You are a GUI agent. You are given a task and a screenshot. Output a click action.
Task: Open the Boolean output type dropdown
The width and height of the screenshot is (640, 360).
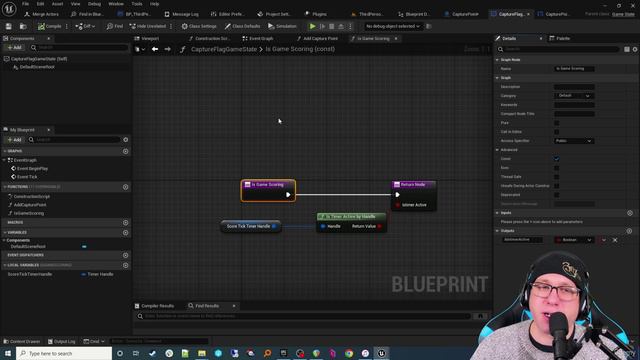(574, 240)
